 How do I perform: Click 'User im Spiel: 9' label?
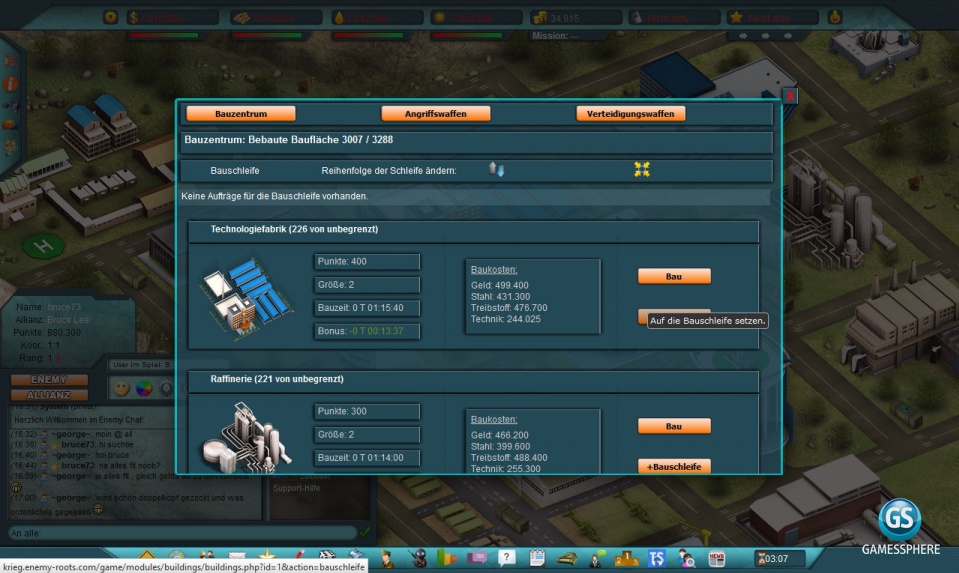click(x=142, y=364)
